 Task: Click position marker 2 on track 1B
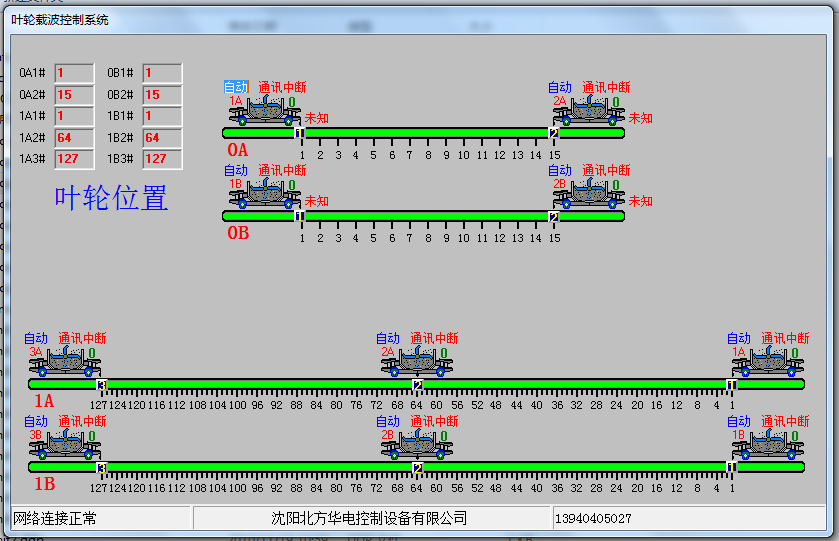pos(417,468)
